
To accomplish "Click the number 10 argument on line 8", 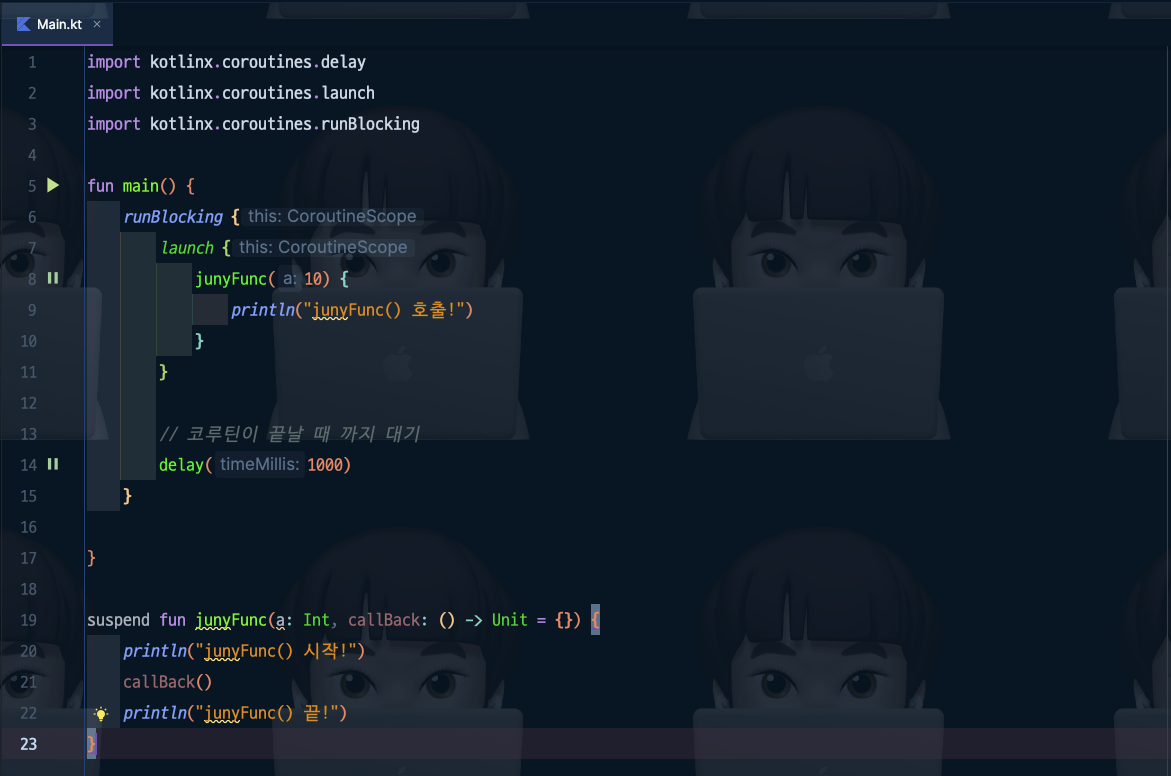I will [x=313, y=279].
